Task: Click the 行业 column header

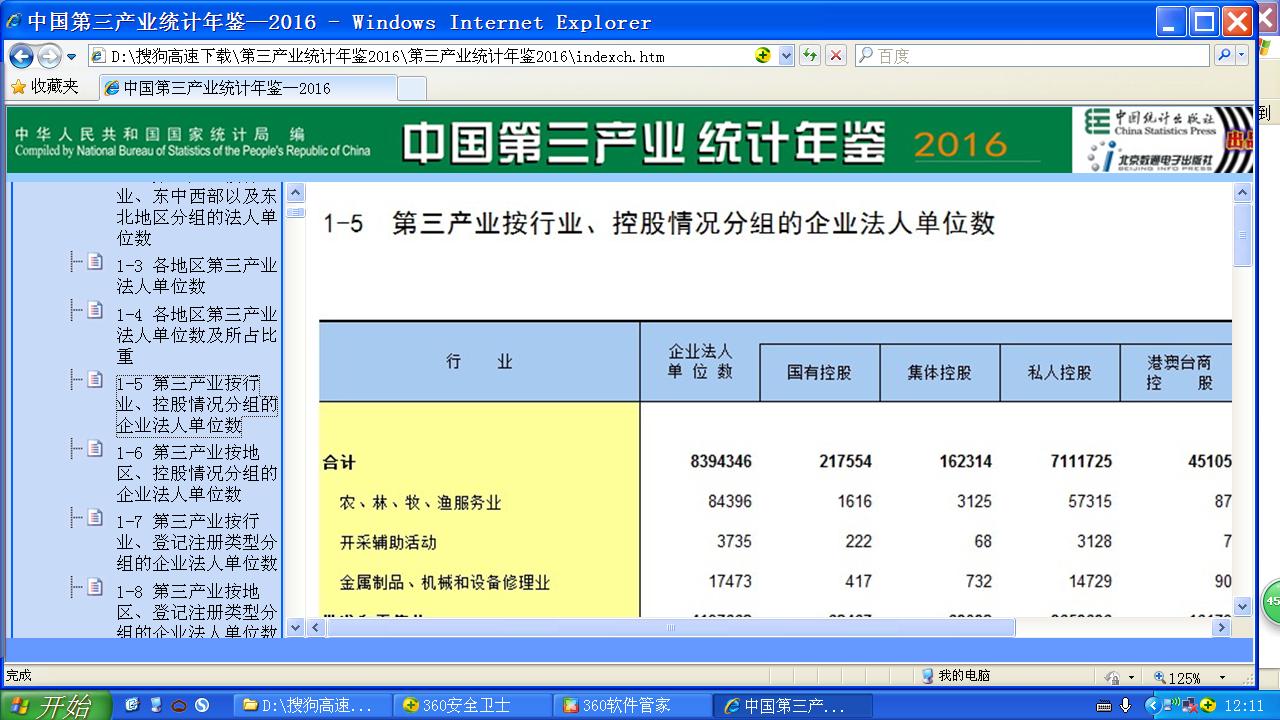Action: pyautogui.click(x=479, y=362)
